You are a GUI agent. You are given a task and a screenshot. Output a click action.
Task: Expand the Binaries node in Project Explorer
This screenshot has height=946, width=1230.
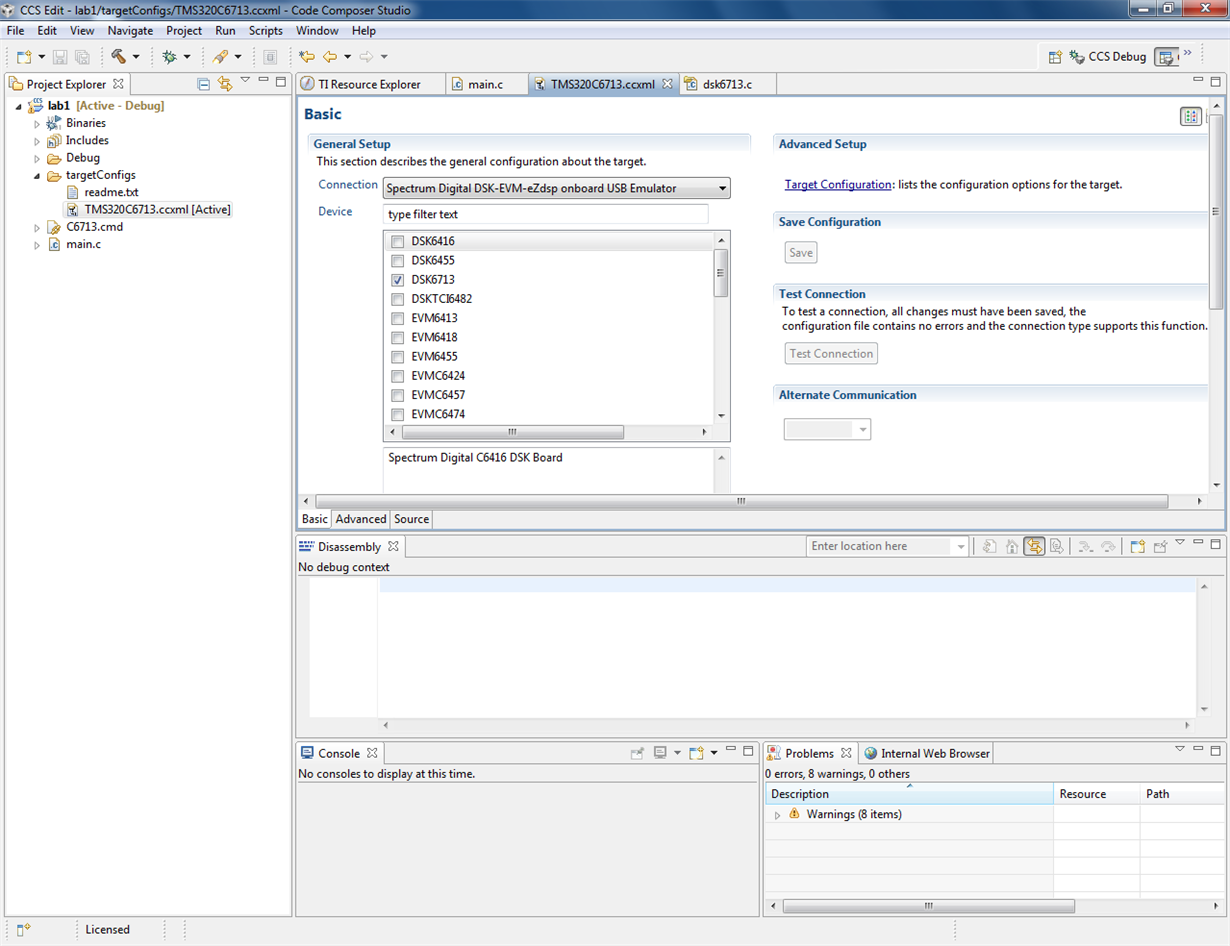coord(37,122)
